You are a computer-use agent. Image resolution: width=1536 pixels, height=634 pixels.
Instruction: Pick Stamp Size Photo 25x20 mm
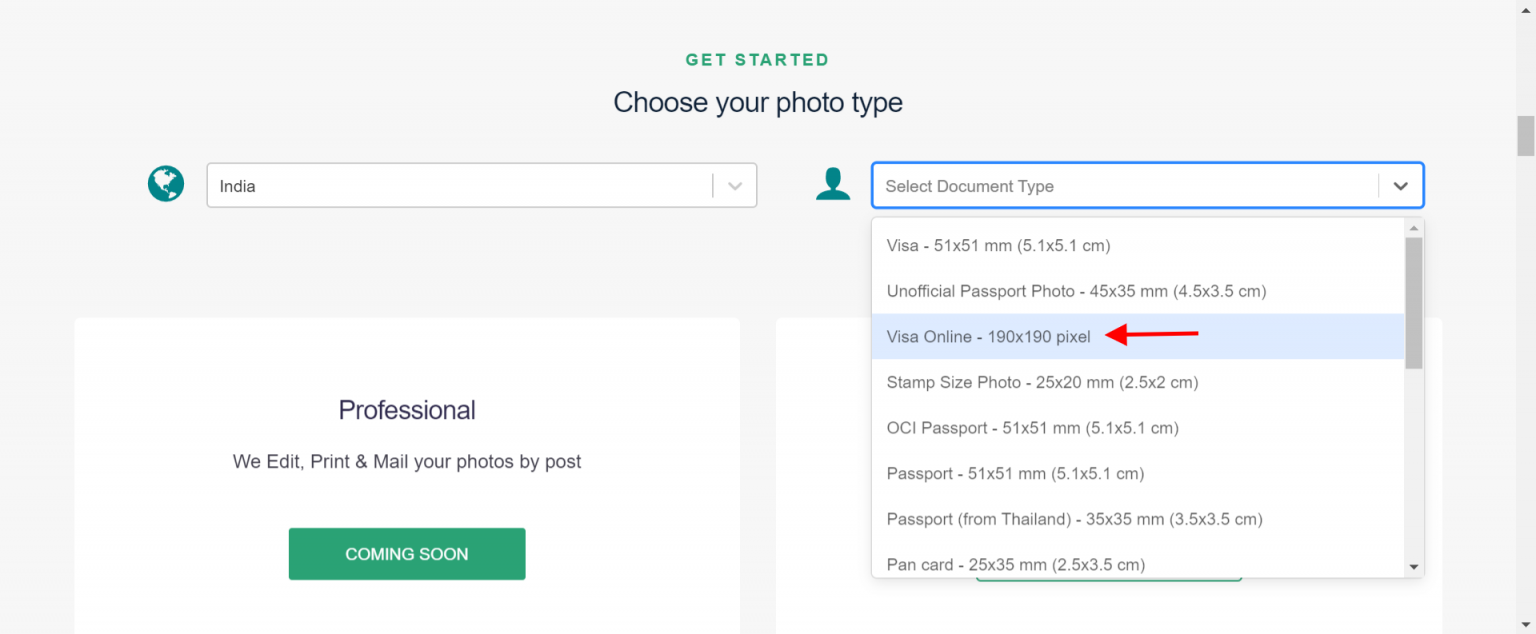tap(1043, 382)
